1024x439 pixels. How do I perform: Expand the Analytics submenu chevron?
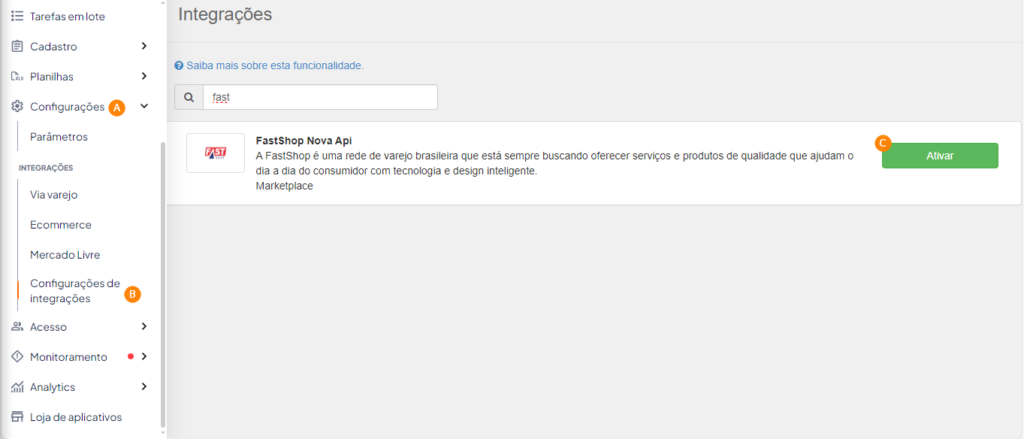click(144, 386)
